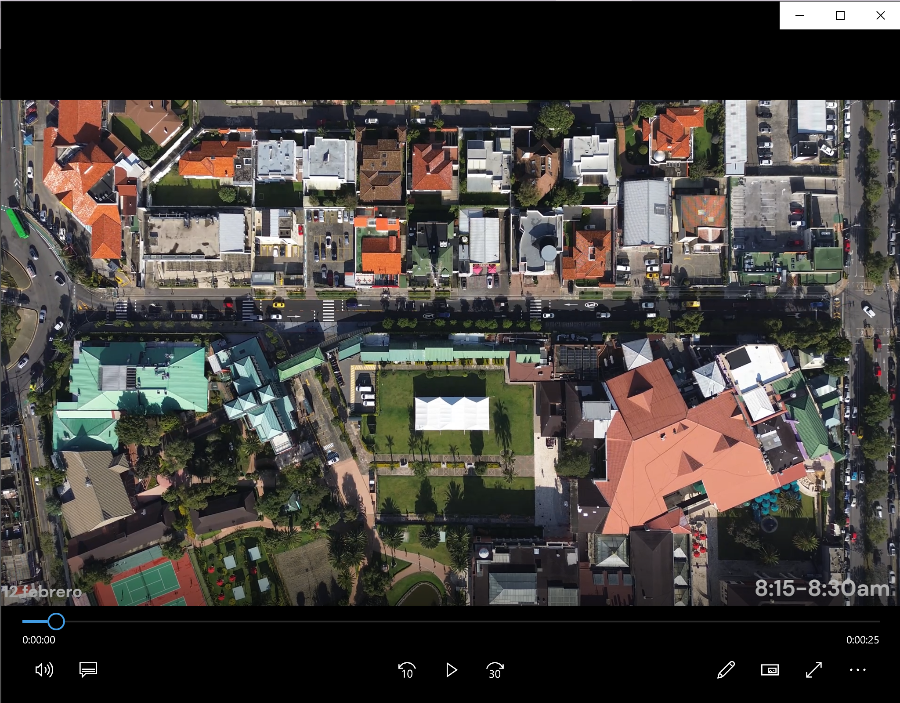This screenshot has height=703, width=900.
Task: Open the subtitles and captions menu
Action: click(x=88, y=670)
